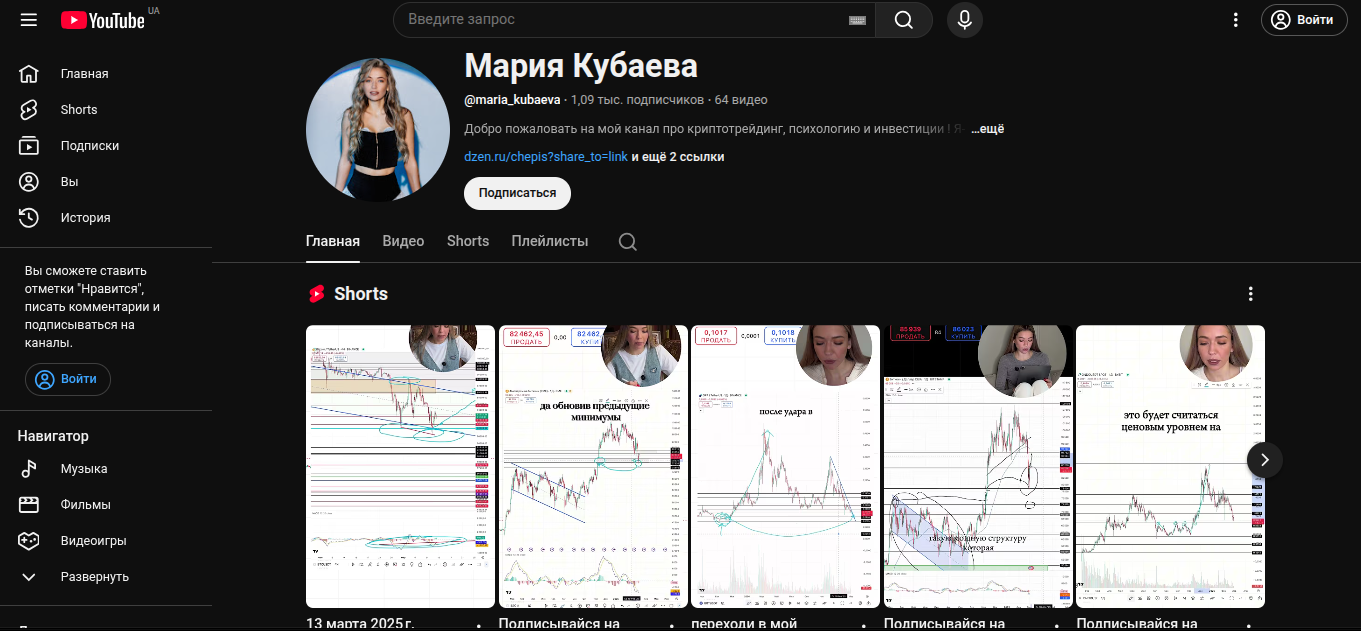Expand the Развернуть navigator list

(94, 577)
